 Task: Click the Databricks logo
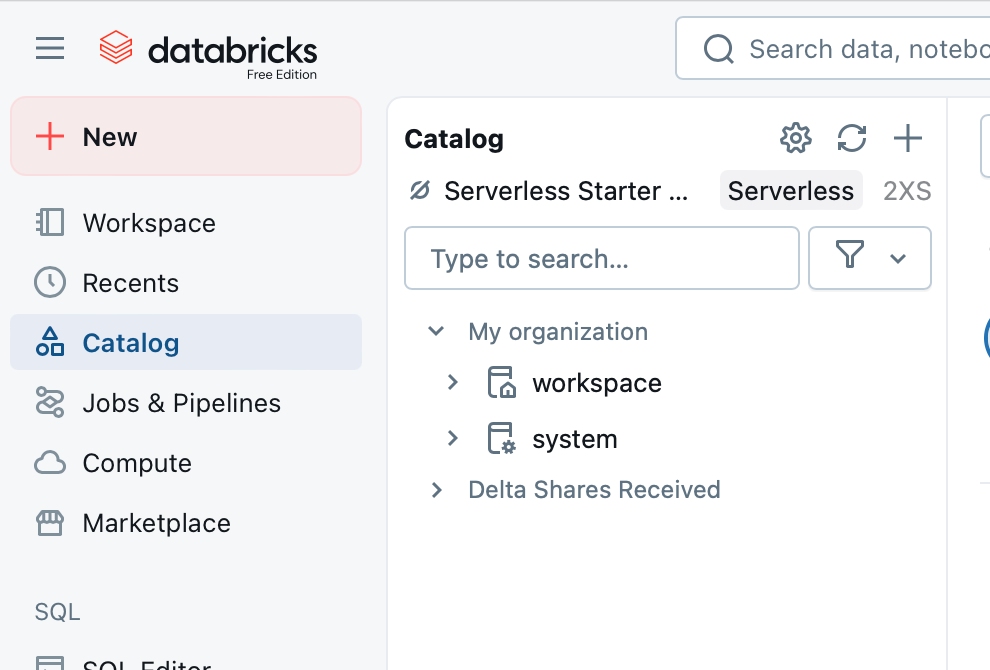click(x=208, y=50)
